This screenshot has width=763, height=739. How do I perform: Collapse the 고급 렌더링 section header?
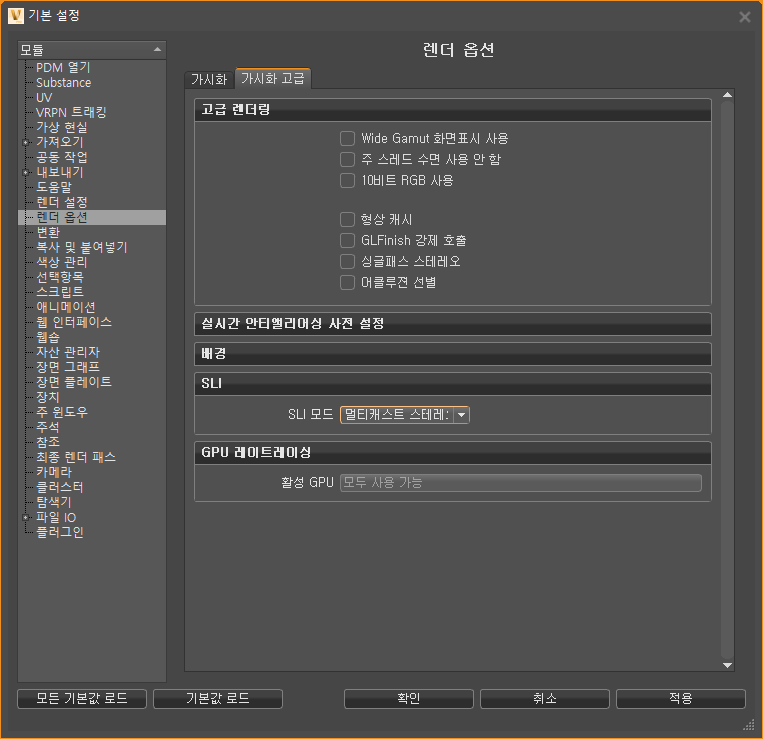[x=453, y=109]
